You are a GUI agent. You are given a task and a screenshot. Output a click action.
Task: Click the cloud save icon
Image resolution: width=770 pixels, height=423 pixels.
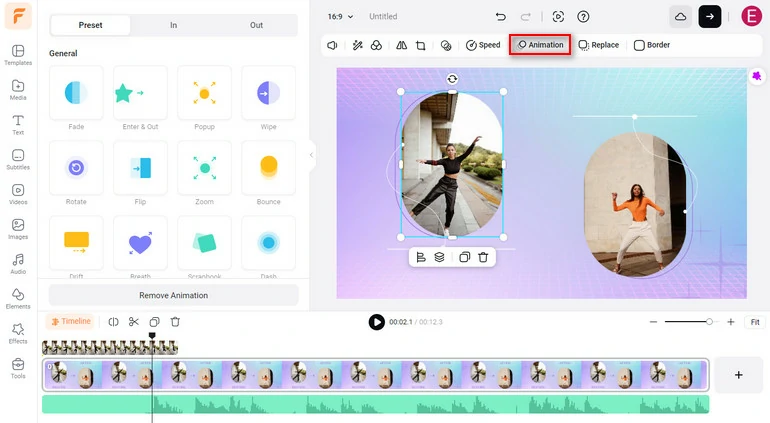[x=681, y=17]
